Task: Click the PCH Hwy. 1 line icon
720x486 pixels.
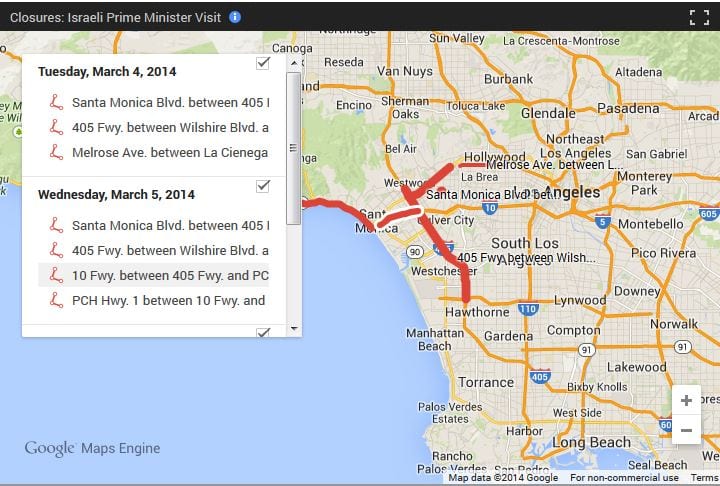Action: [56, 300]
